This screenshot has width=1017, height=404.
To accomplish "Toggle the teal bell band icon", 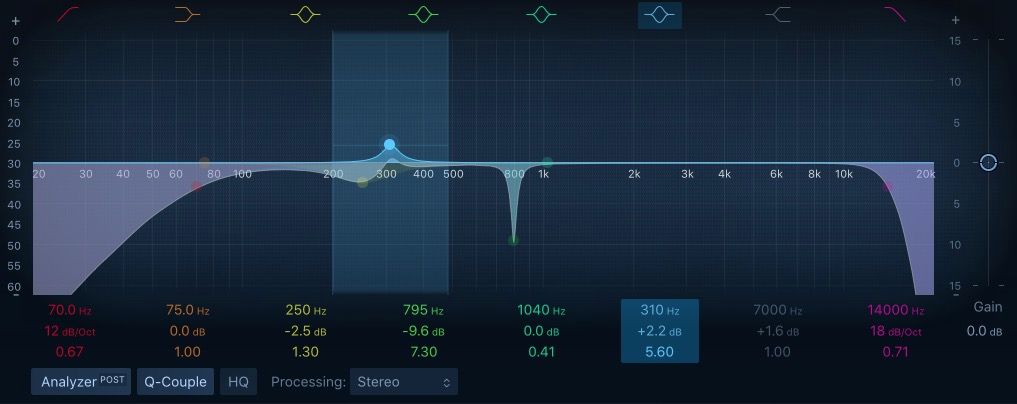I will (x=542, y=14).
